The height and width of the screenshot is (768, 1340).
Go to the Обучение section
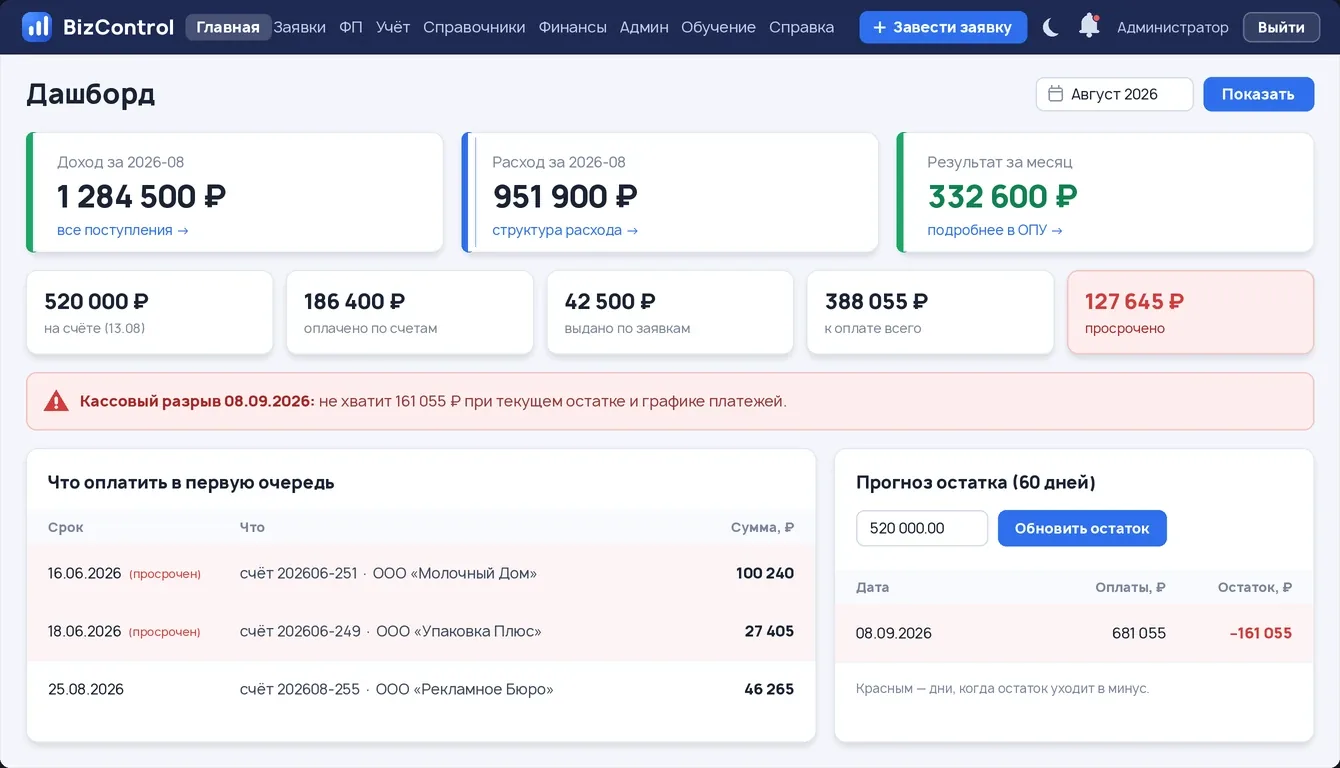click(718, 27)
